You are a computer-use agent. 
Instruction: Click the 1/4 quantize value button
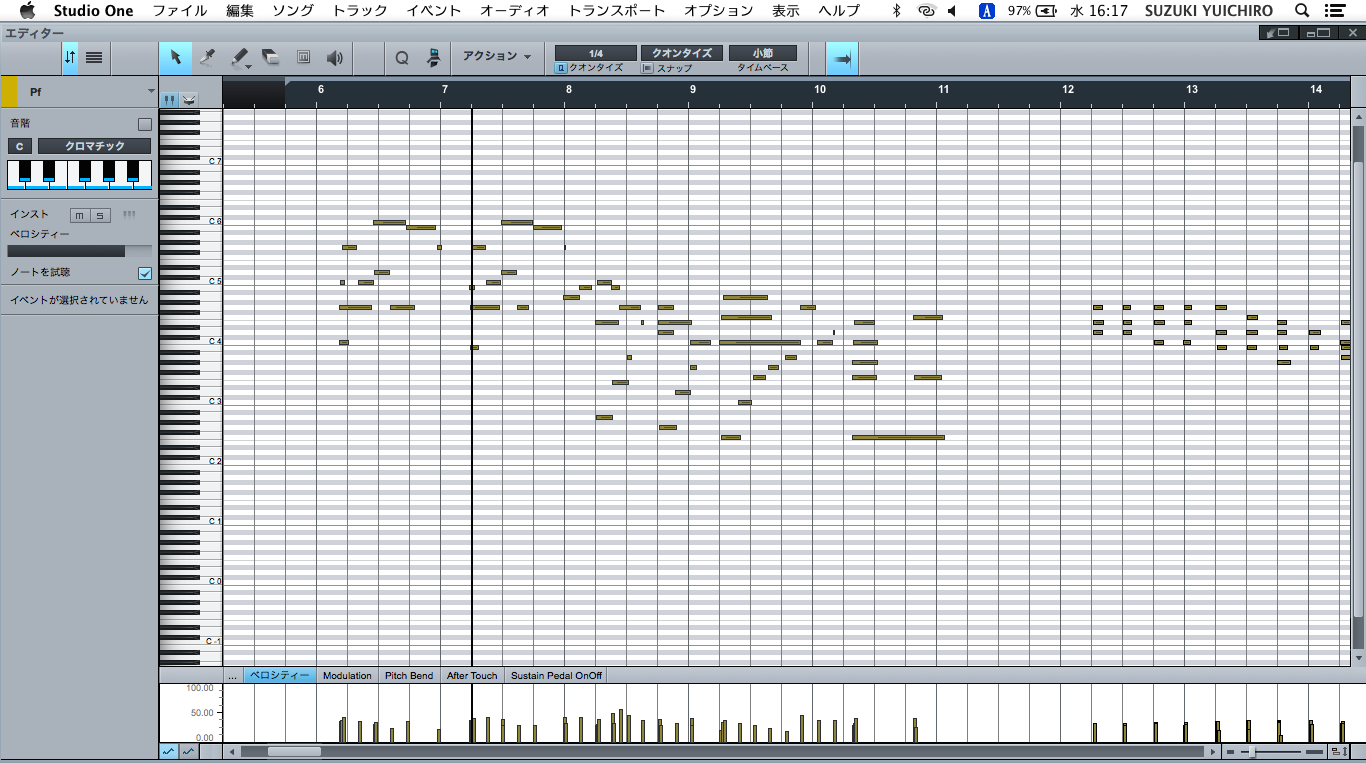[x=596, y=53]
